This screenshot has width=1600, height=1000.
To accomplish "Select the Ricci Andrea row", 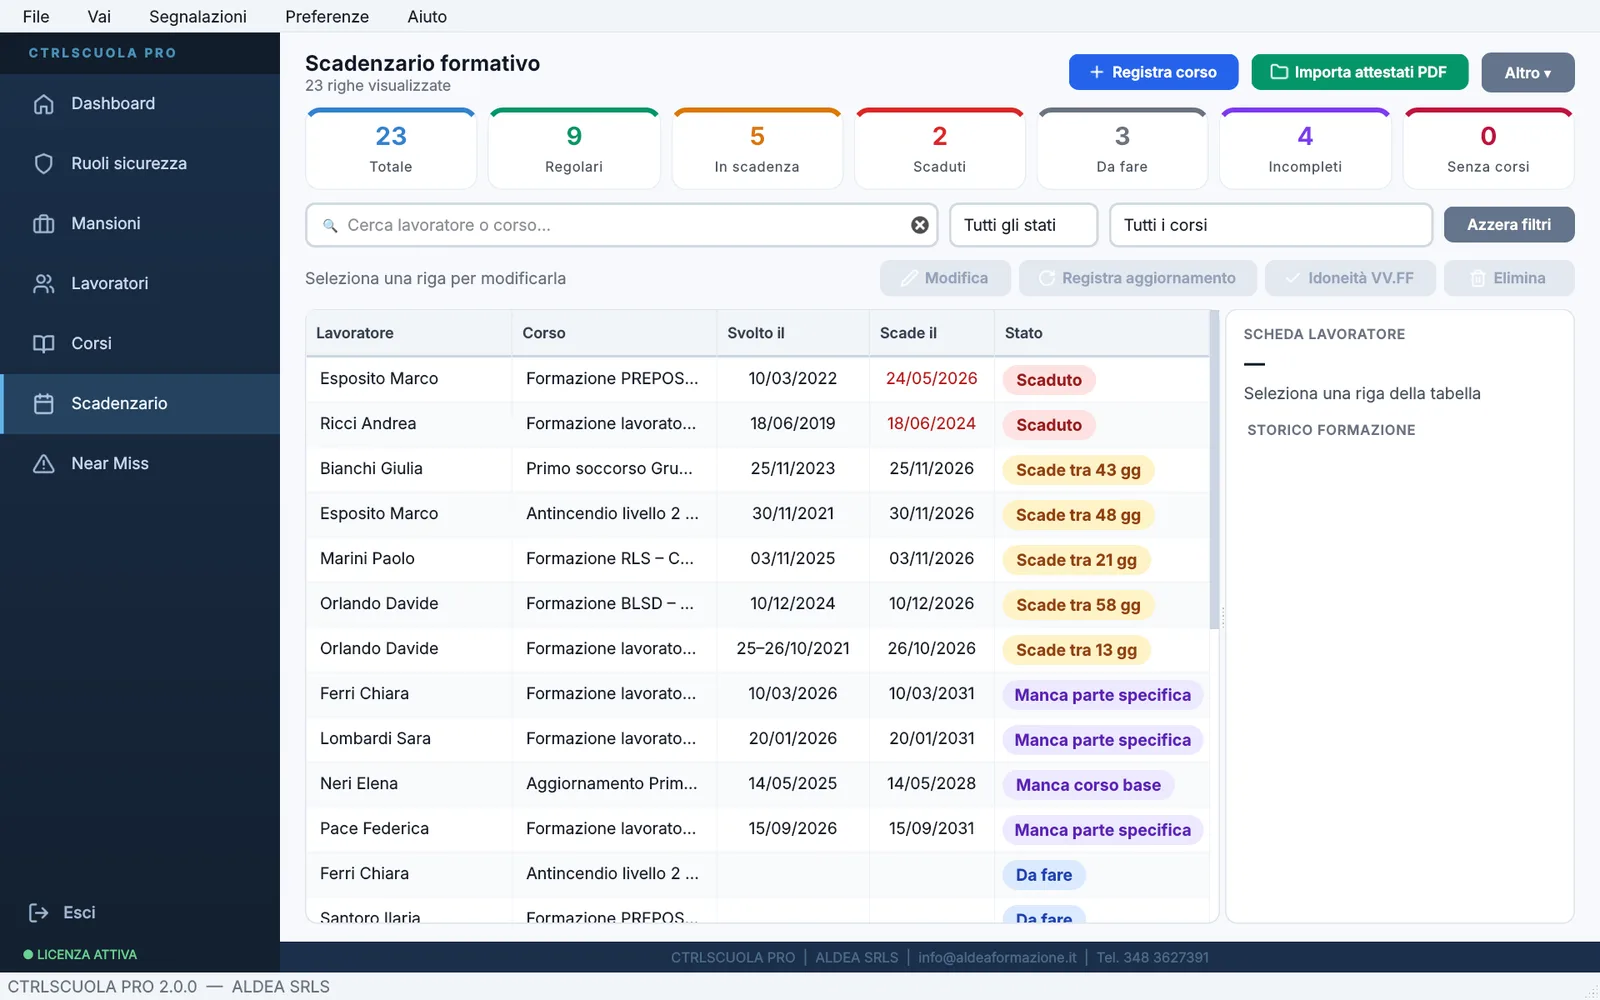I will [x=758, y=424].
